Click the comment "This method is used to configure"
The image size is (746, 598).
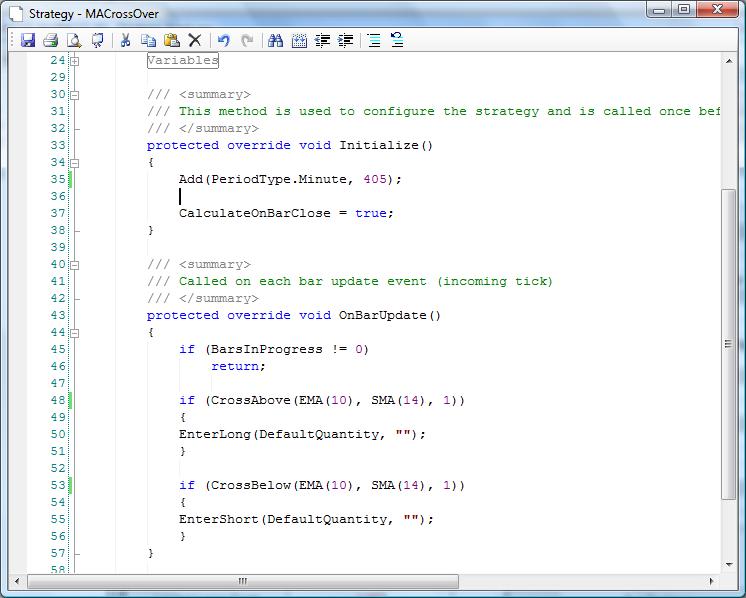tap(306, 111)
